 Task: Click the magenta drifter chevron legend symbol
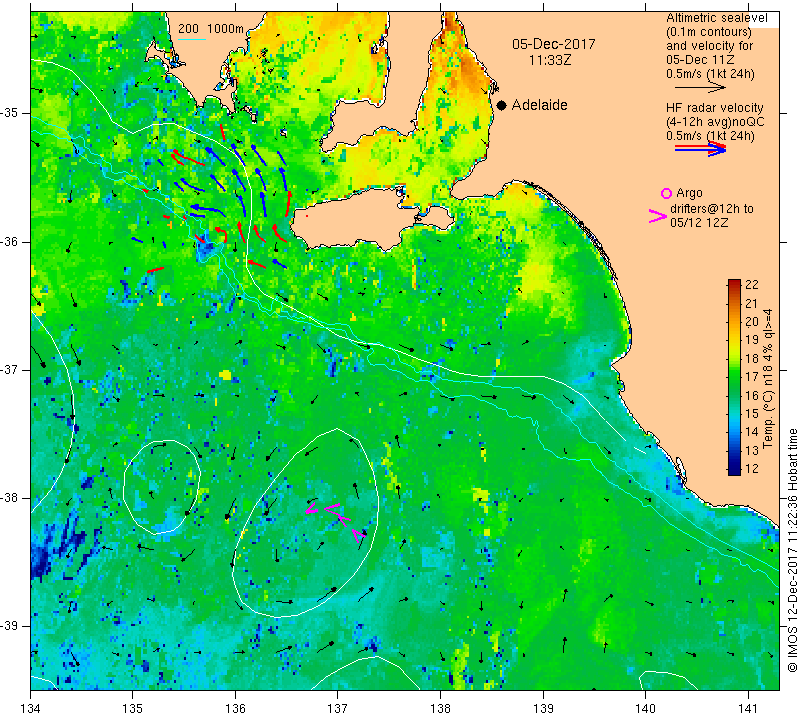657,216
